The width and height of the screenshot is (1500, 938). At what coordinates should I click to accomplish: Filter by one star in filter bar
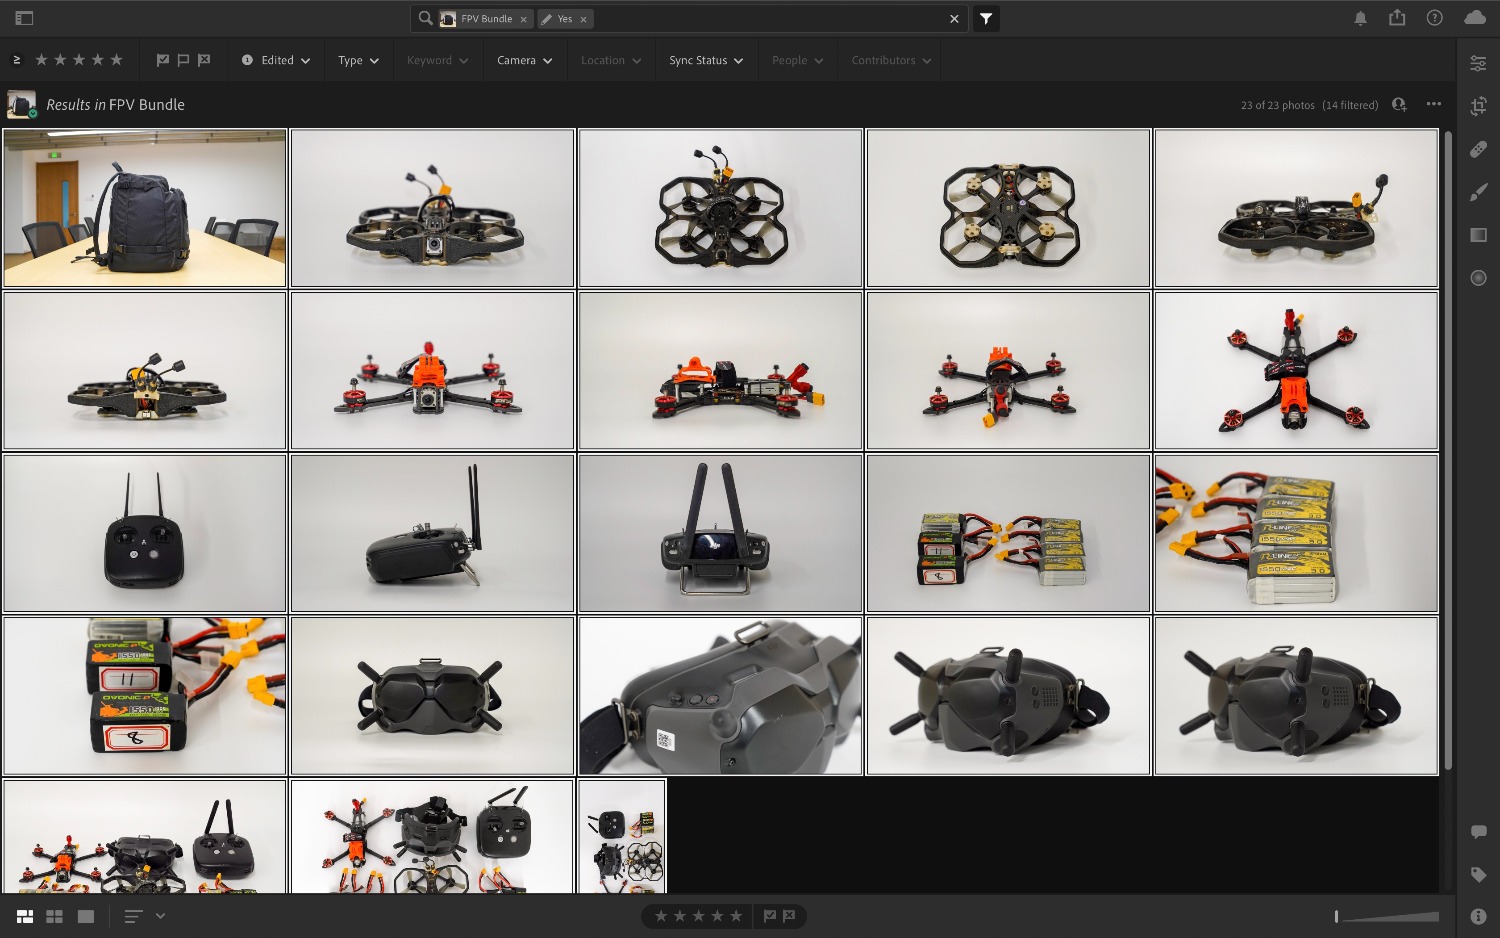point(41,60)
